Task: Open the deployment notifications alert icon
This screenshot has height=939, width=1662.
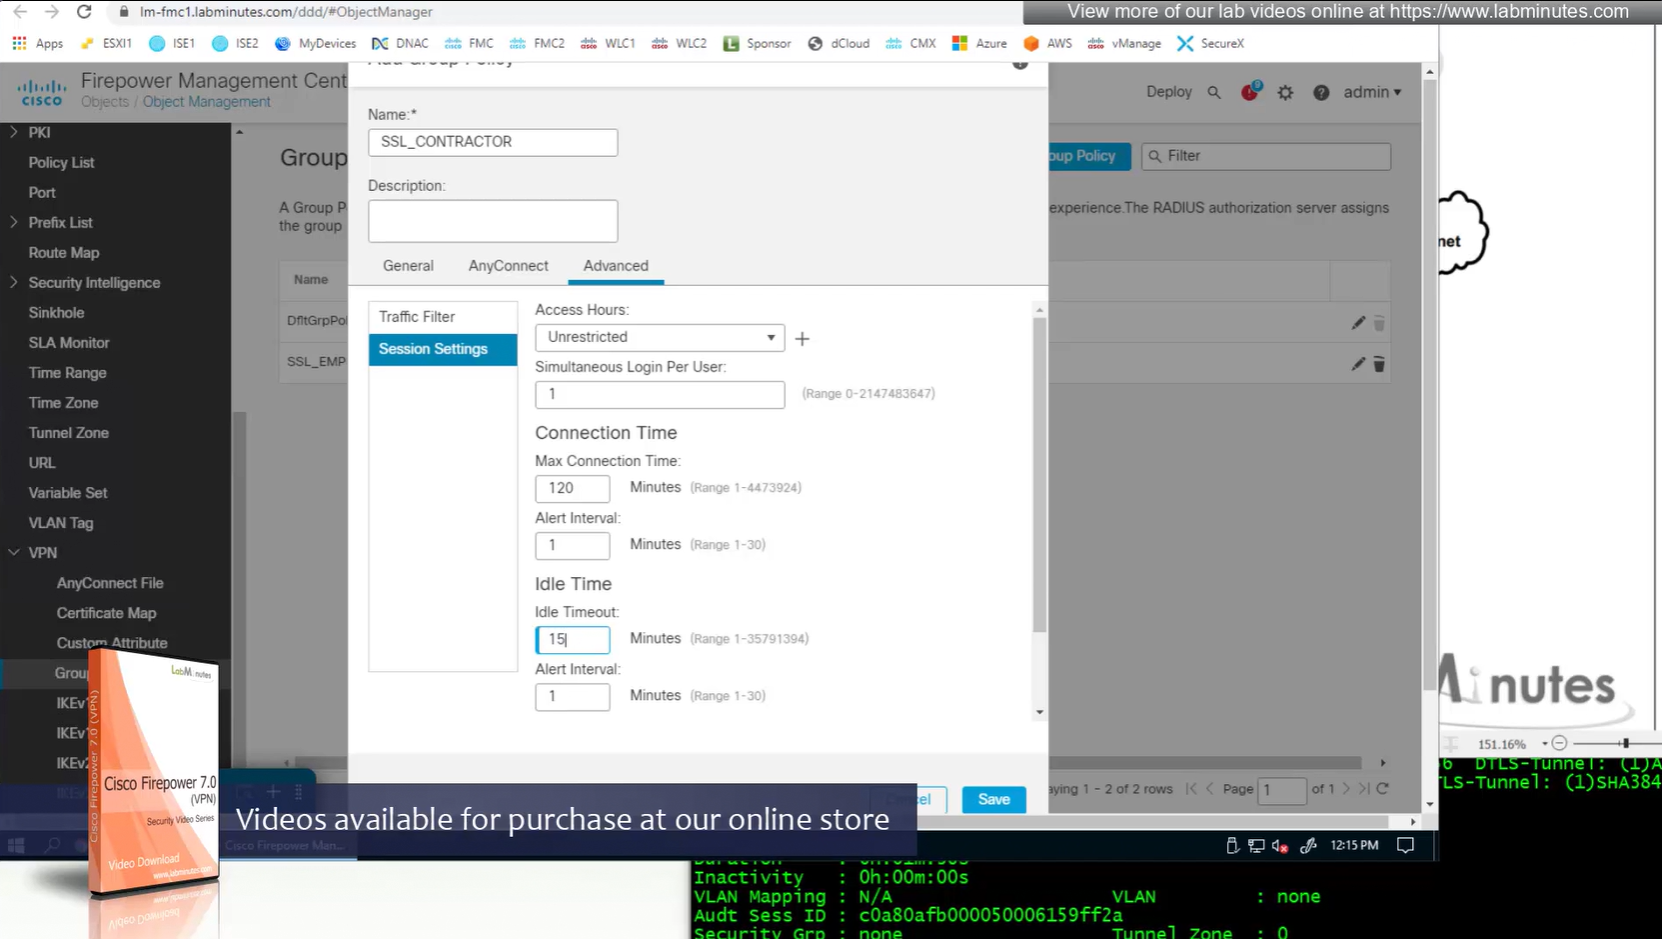Action: click(x=1250, y=92)
